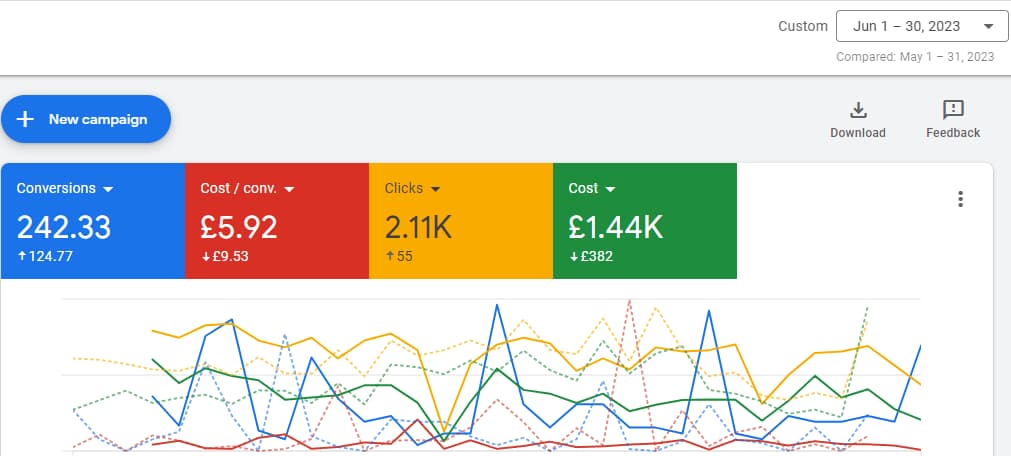Expand the green Cost metric dropdown
Screen dimensions: 1011x456
(610, 189)
